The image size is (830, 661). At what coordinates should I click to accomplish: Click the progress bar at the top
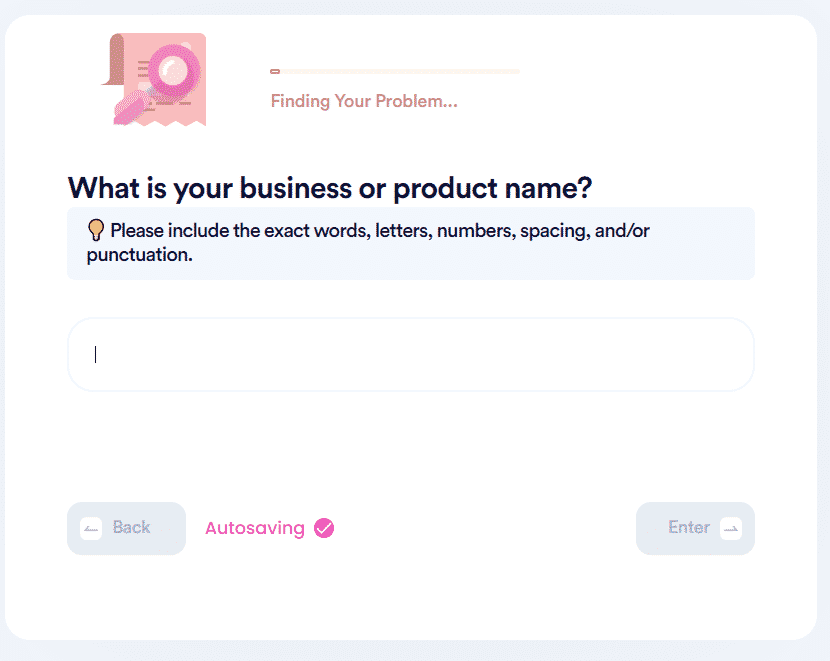tap(395, 71)
